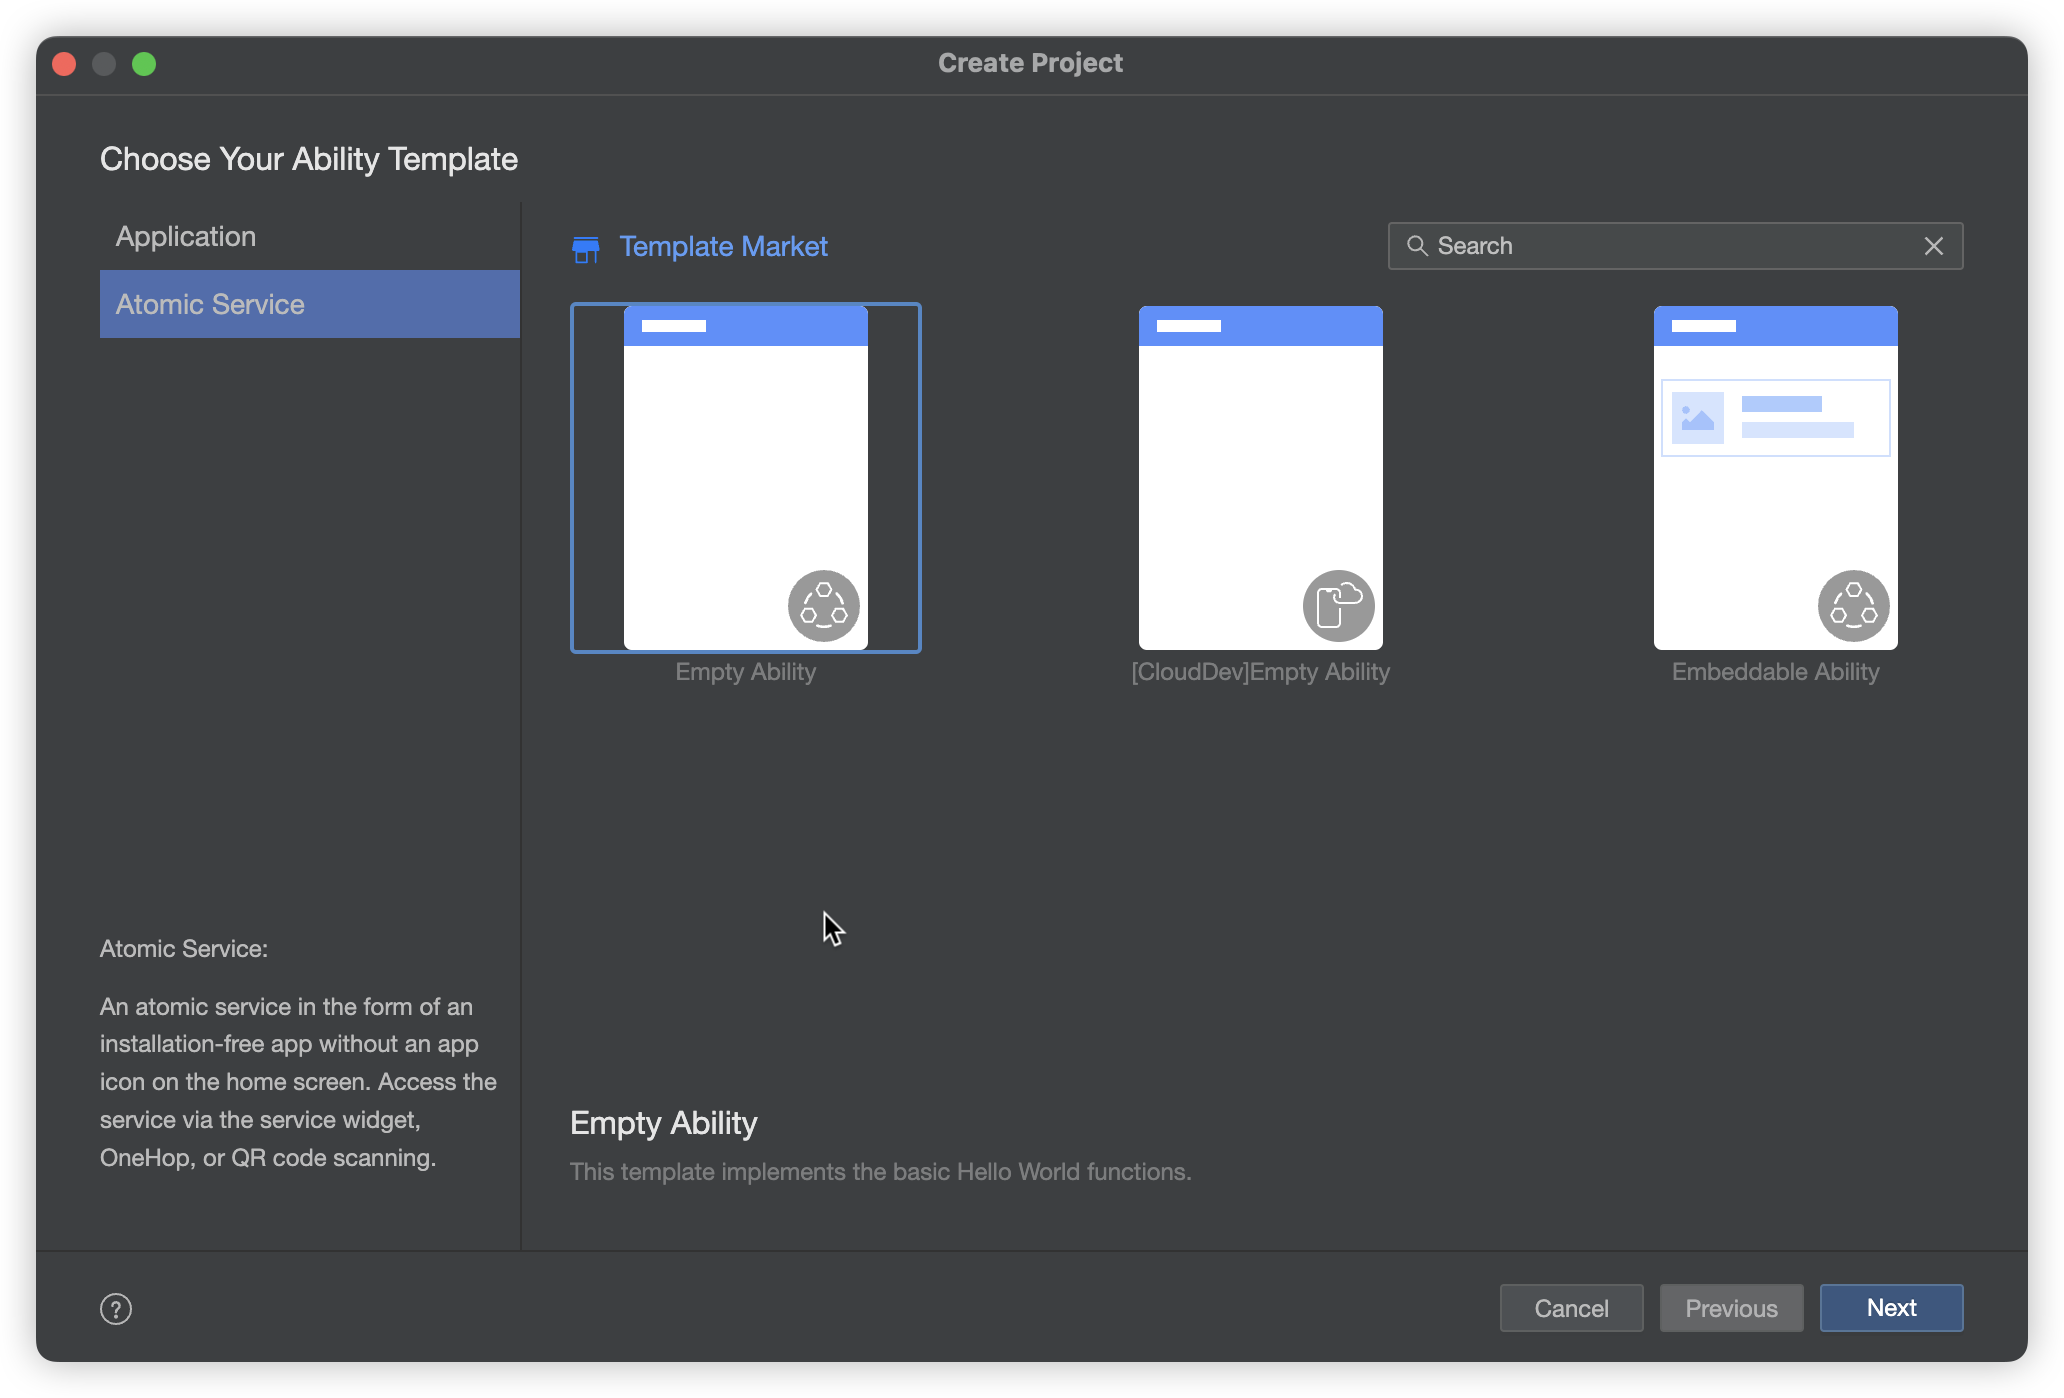
Task: Click the Template Market link text
Action: [723, 246]
